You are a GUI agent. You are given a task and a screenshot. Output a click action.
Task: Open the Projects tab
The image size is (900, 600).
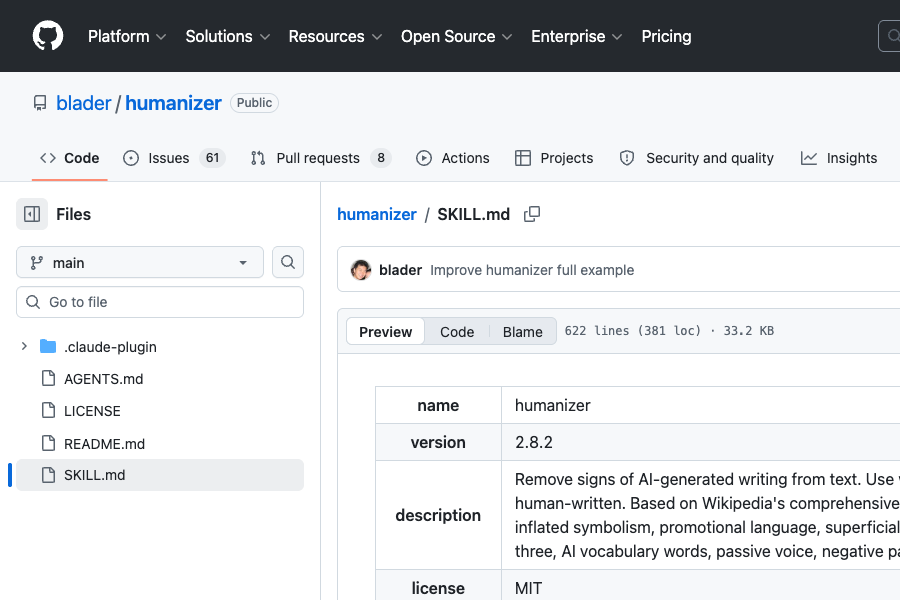point(554,158)
